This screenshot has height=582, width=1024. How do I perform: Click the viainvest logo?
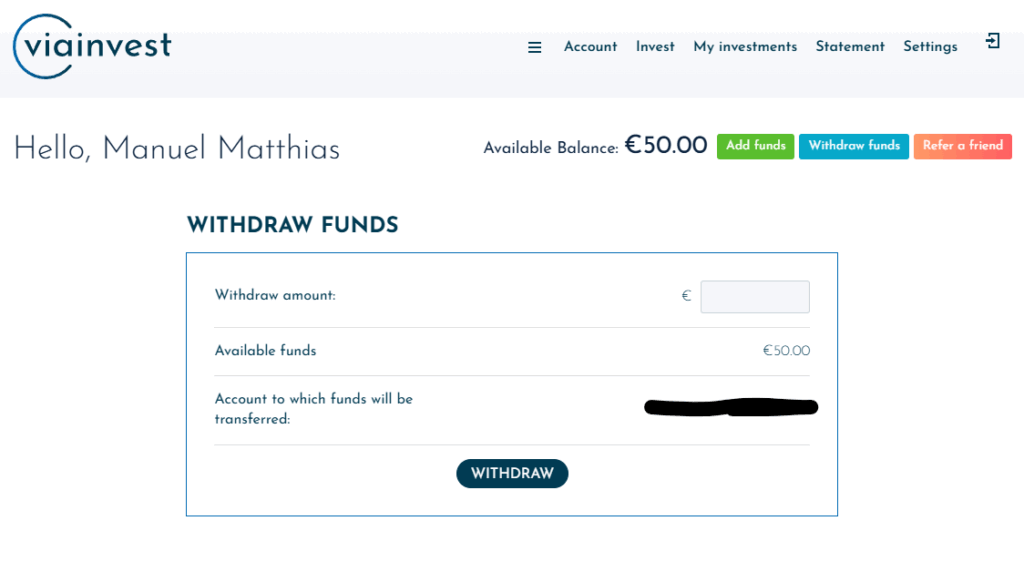click(x=92, y=46)
